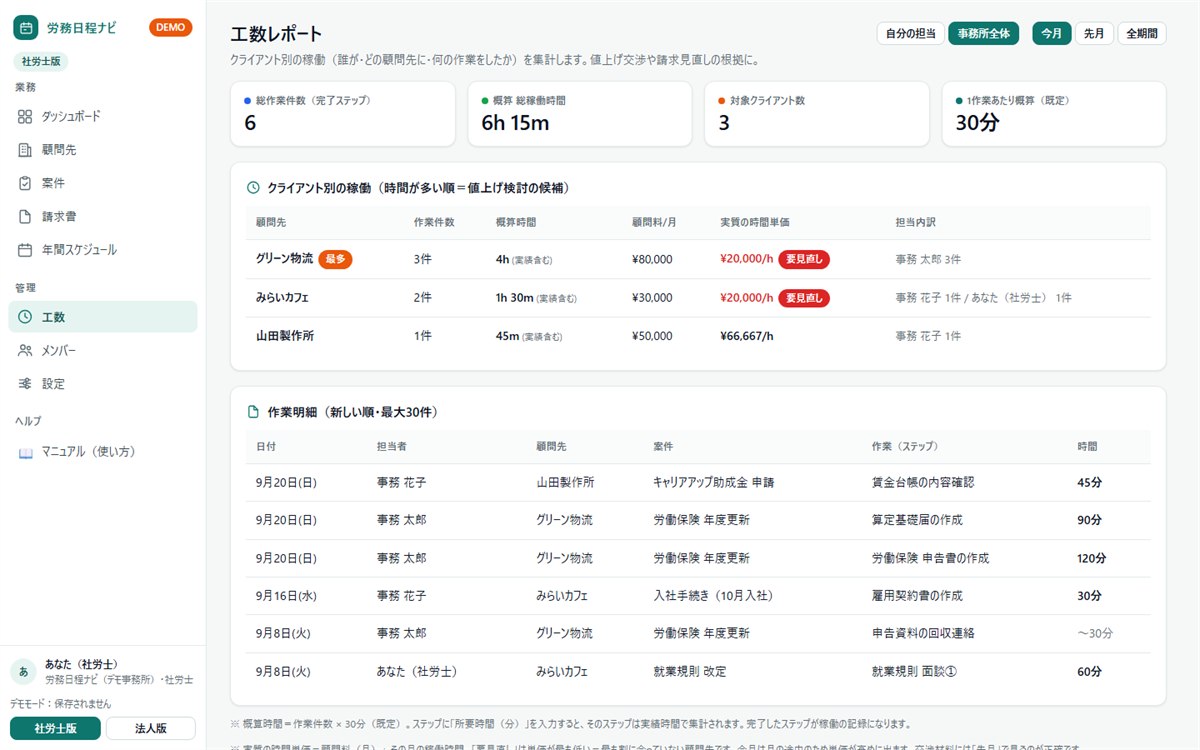This screenshot has height=750, width=1200.
Task: Select the メンバー menu item
Action: pos(103,351)
